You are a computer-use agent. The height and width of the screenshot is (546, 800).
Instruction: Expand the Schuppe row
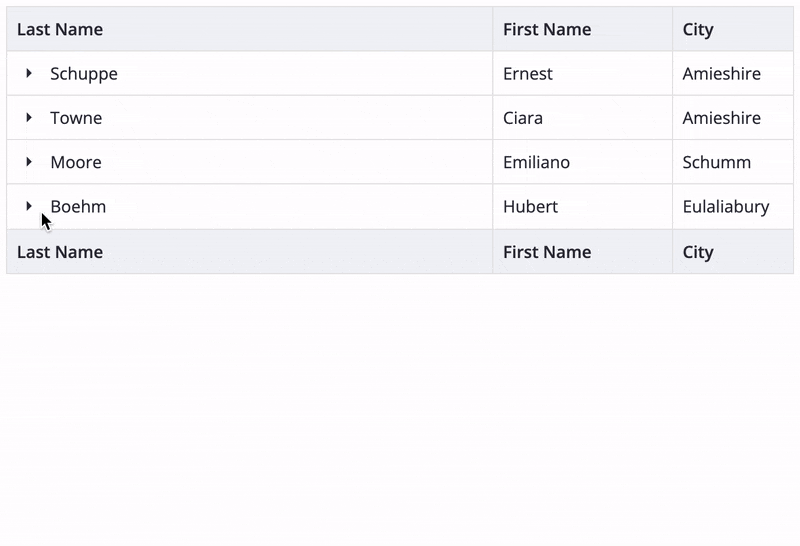29,73
